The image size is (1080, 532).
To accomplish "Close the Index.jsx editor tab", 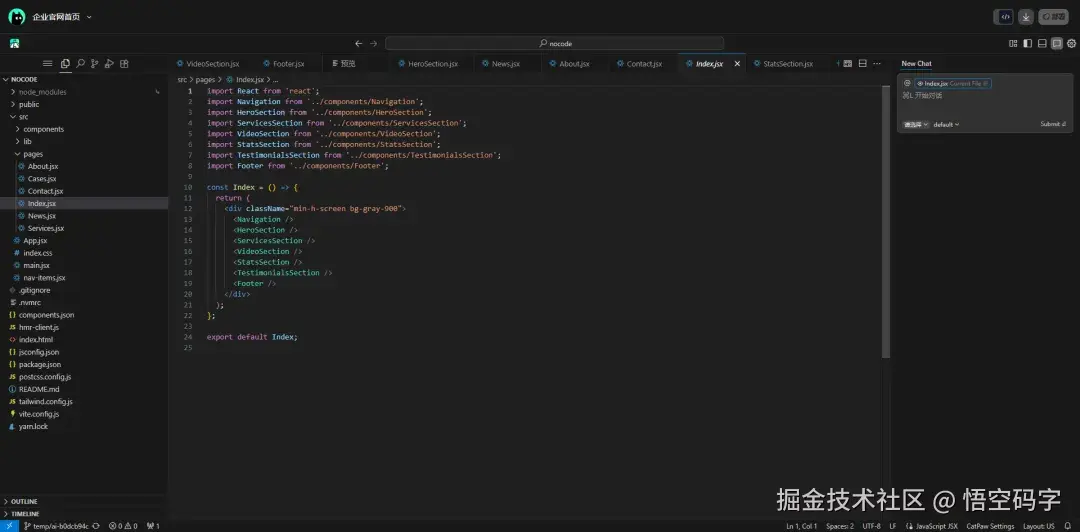I will [x=737, y=63].
